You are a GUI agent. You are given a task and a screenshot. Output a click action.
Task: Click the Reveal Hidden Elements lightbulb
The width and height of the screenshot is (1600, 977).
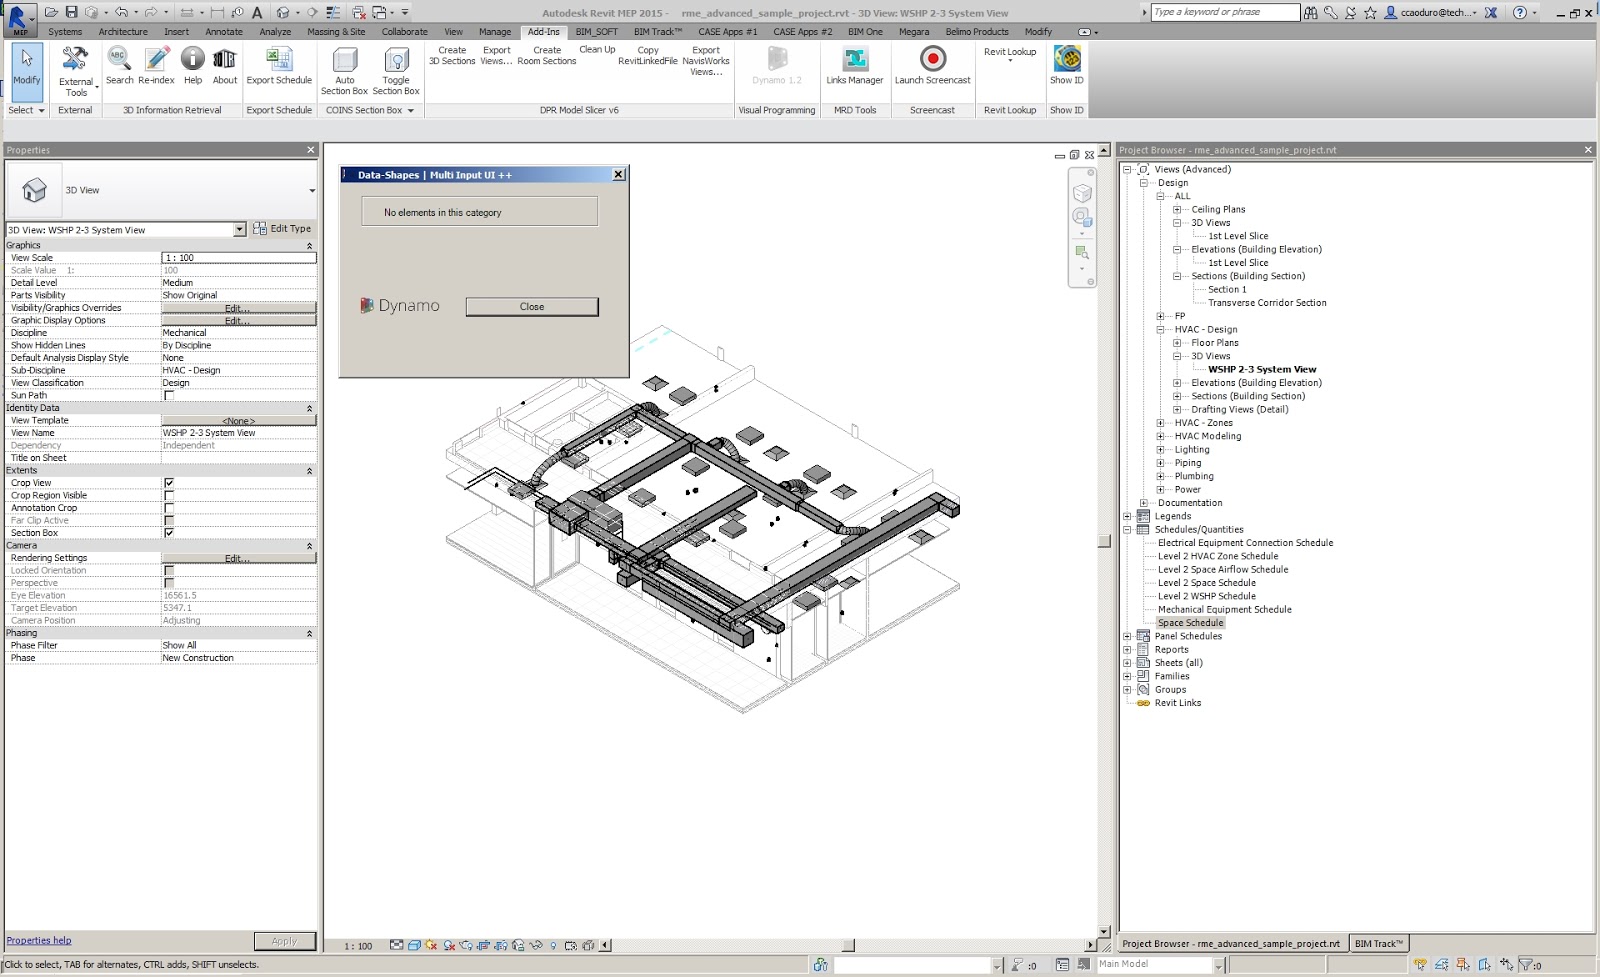tap(553, 944)
